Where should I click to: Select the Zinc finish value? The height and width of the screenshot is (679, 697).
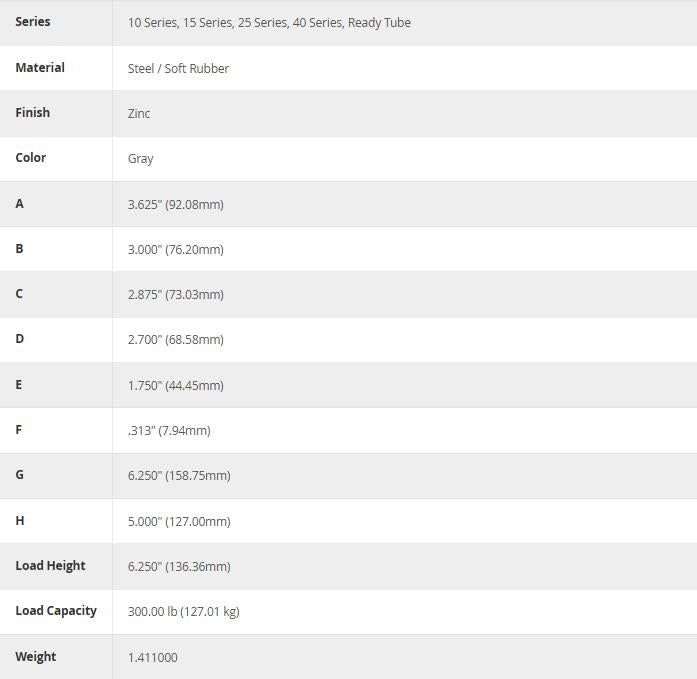pos(139,114)
